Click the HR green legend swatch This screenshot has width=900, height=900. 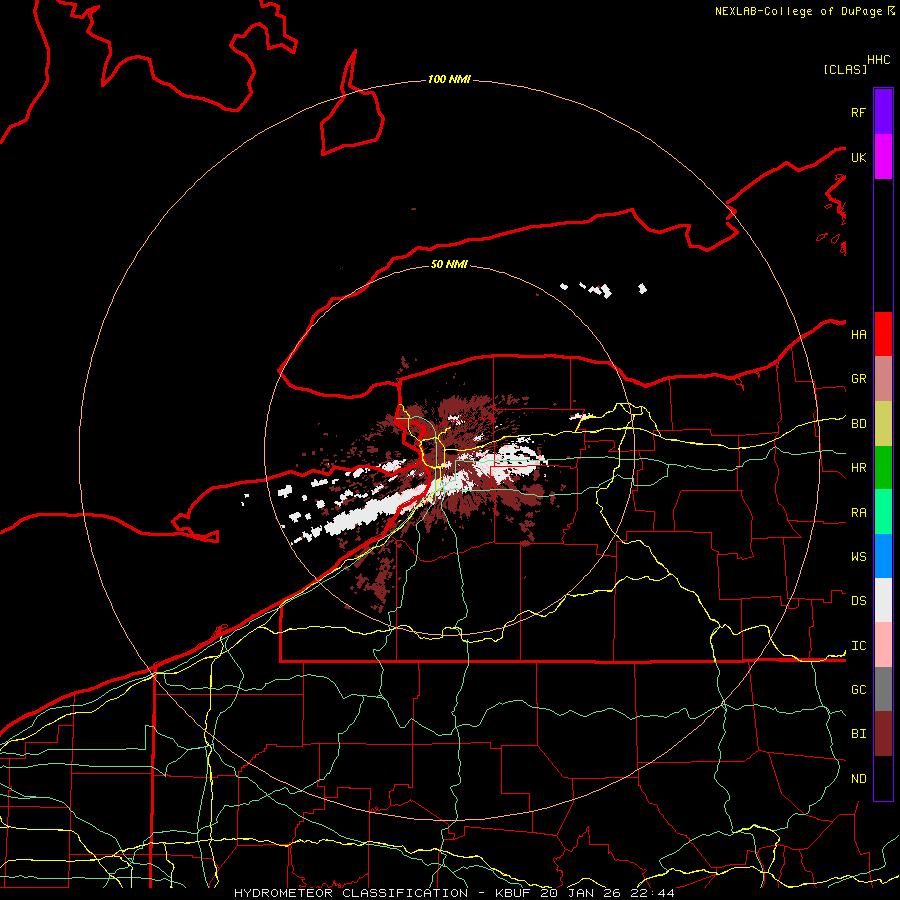[883, 468]
